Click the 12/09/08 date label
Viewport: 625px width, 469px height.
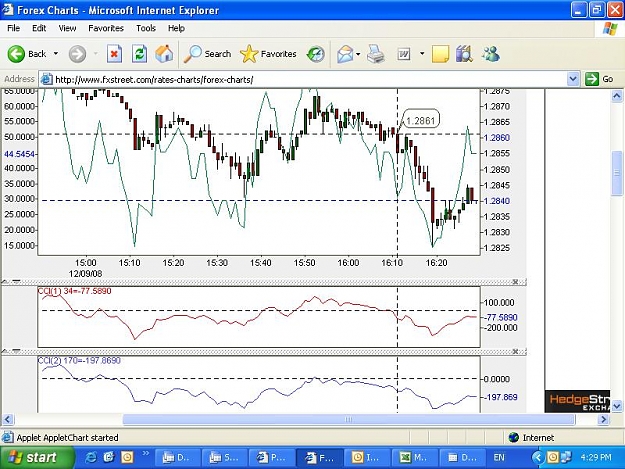[85, 274]
